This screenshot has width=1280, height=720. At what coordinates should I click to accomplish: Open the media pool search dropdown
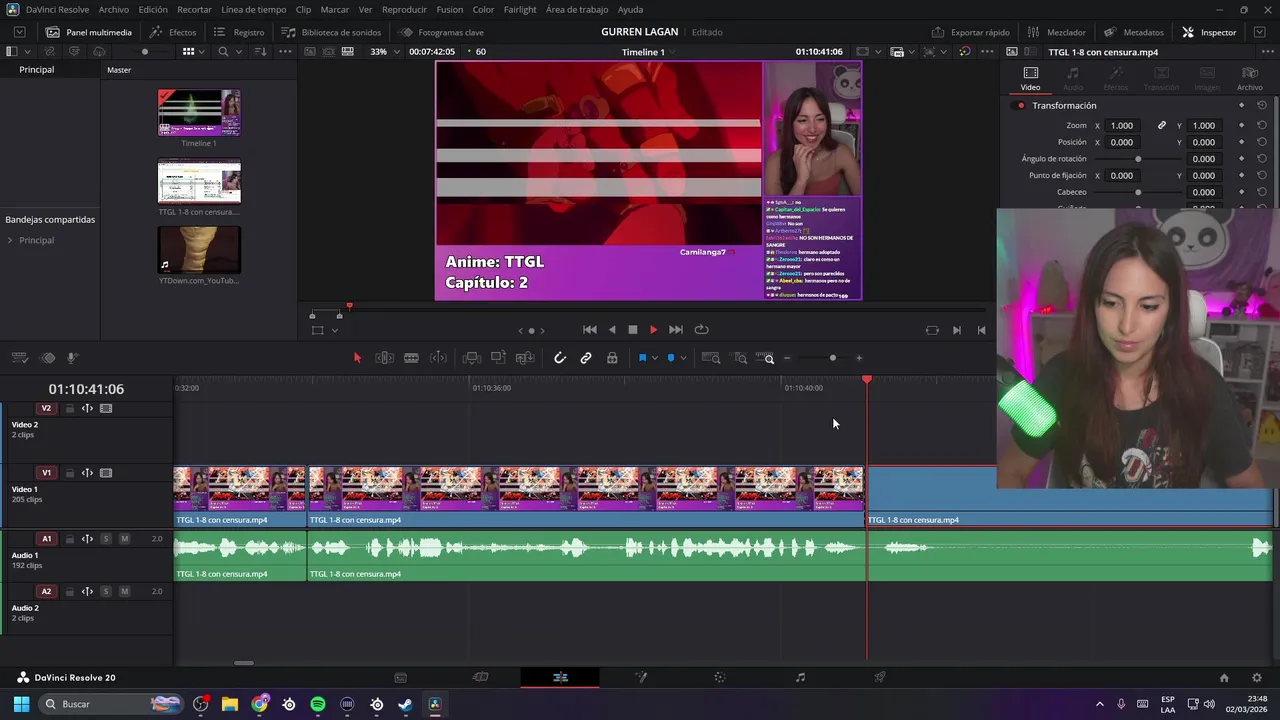240,52
